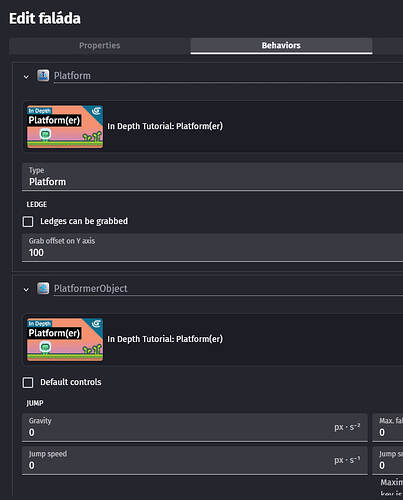Click the Platform behavior icon

coord(43,76)
